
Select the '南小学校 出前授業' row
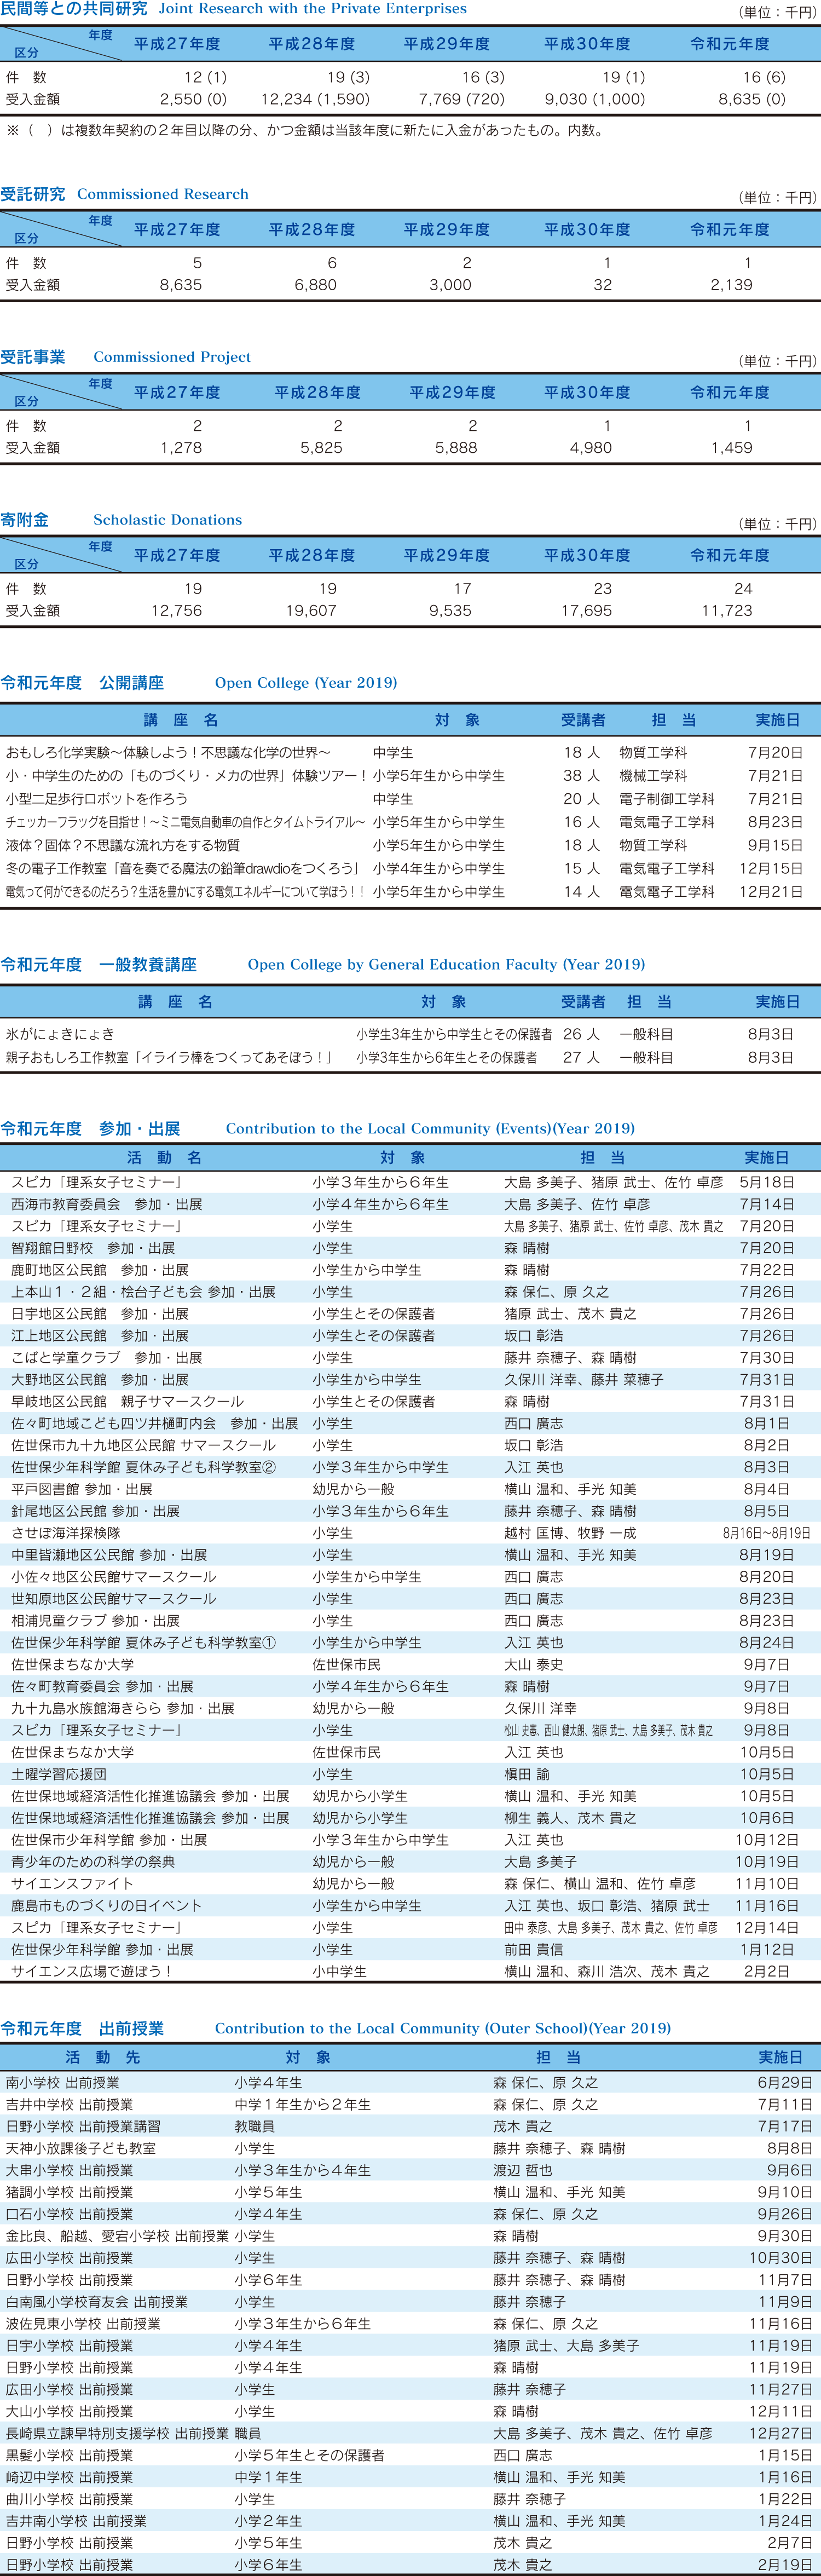click(x=410, y=2082)
